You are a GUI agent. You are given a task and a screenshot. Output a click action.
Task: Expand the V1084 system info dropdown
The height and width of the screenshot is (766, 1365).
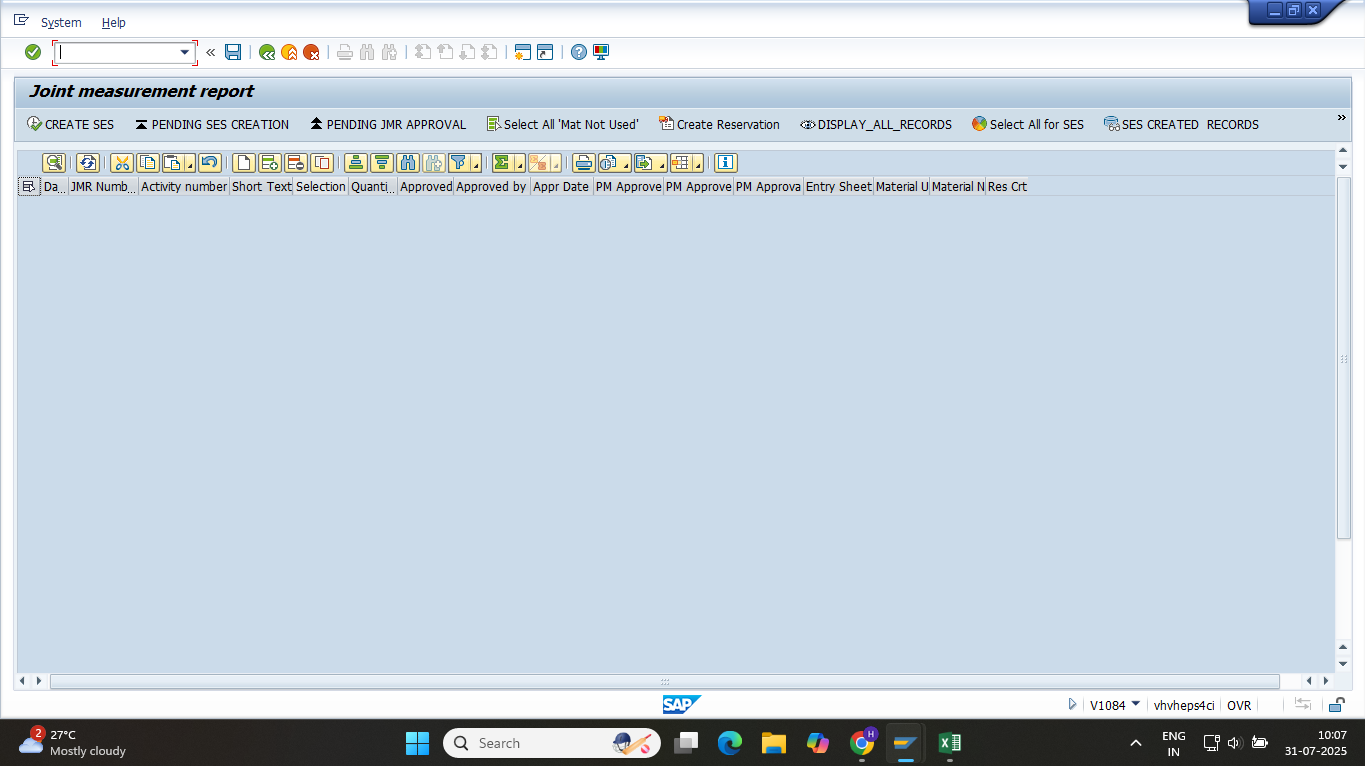tap(1136, 704)
